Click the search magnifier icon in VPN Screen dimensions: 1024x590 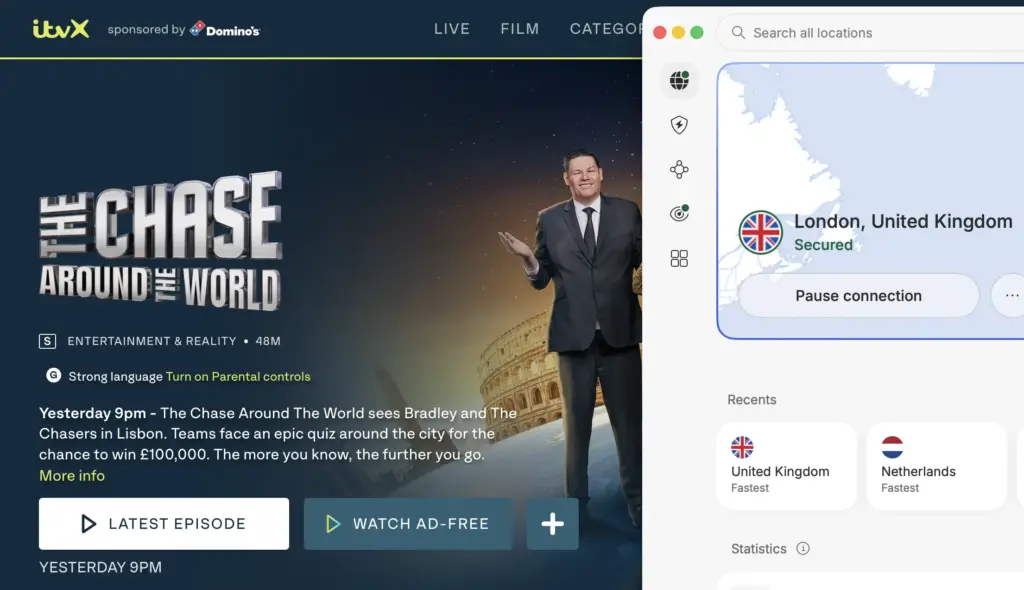click(738, 33)
